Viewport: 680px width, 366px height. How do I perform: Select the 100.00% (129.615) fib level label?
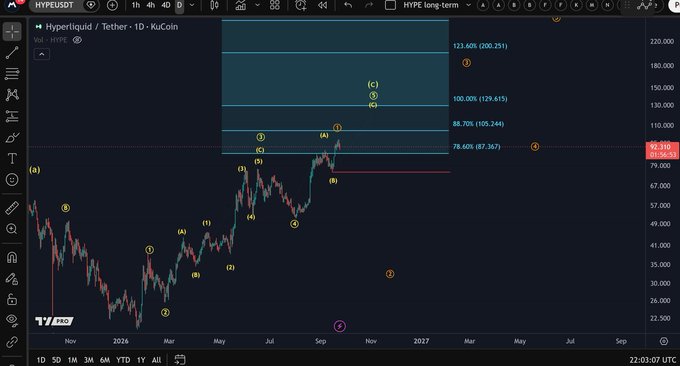480,98
